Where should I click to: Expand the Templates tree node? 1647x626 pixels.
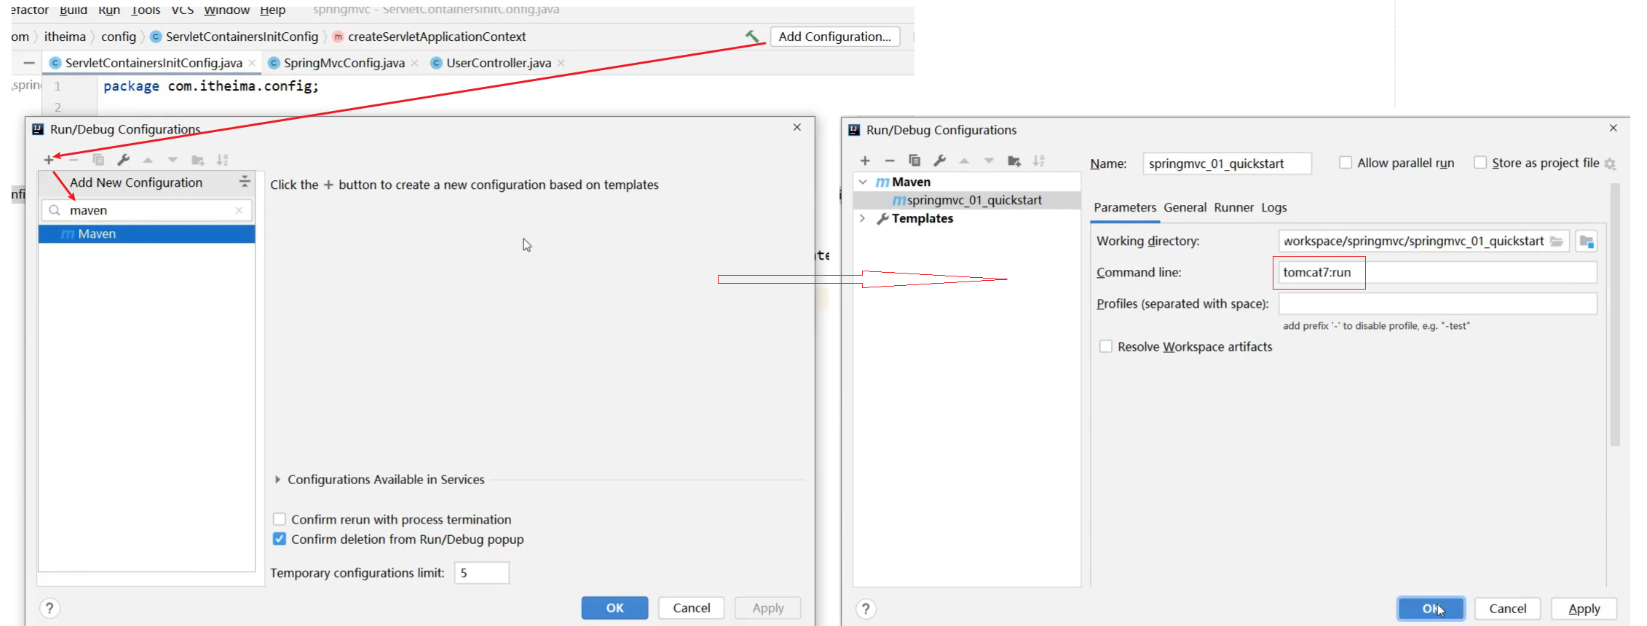pos(863,218)
